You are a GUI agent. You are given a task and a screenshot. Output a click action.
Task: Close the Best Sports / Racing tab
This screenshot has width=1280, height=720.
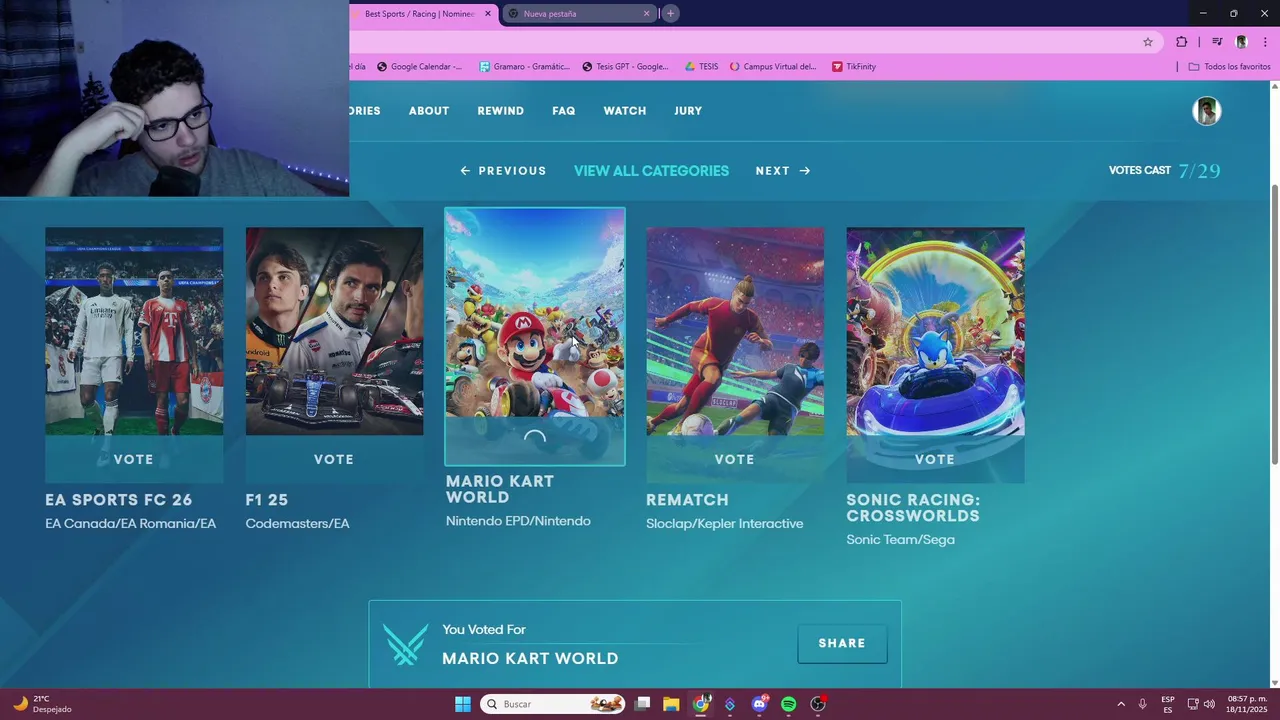coord(488,13)
